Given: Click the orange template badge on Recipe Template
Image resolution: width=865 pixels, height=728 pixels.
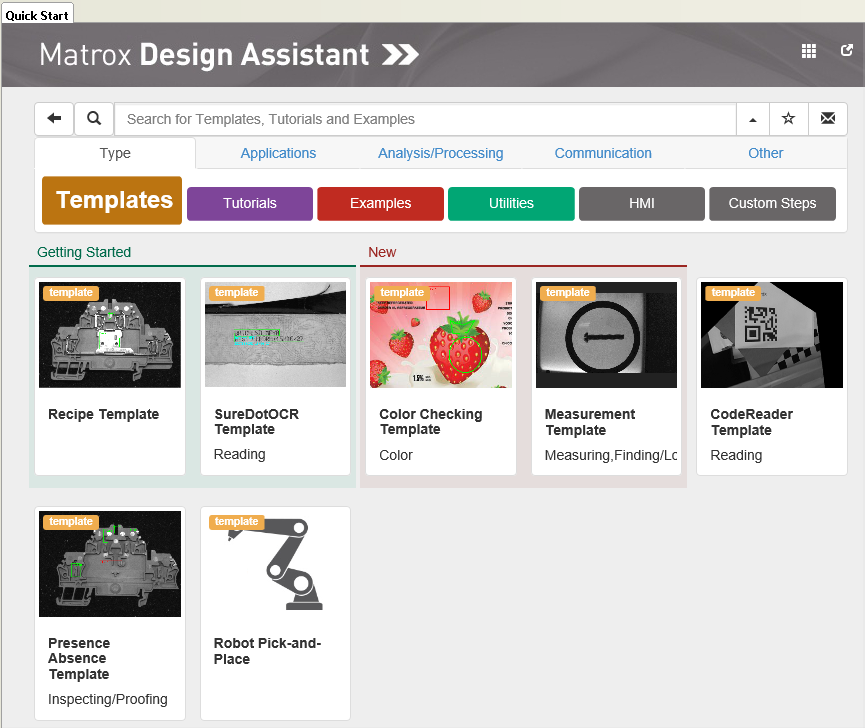Looking at the screenshot, I should (x=71, y=292).
